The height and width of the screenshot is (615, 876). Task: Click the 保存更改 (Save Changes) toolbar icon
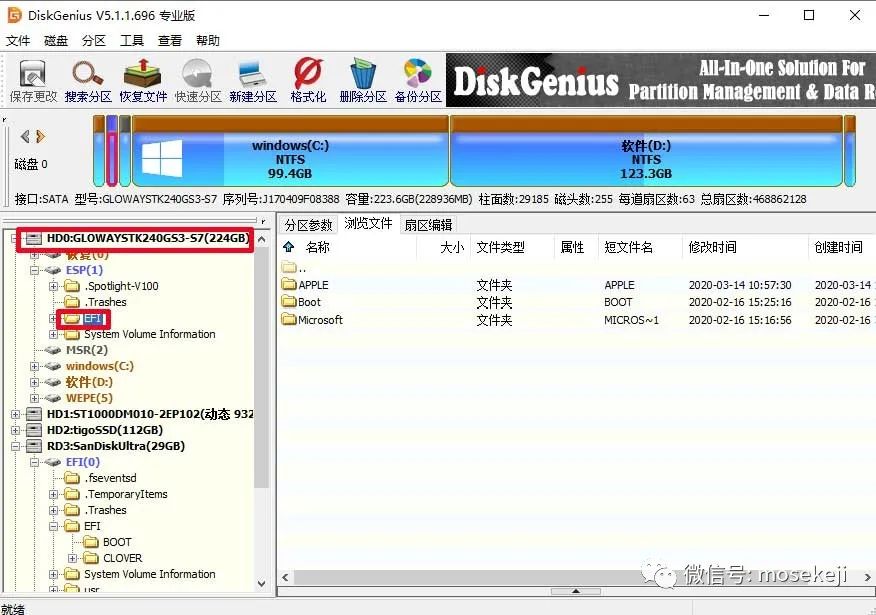click(32, 78)
